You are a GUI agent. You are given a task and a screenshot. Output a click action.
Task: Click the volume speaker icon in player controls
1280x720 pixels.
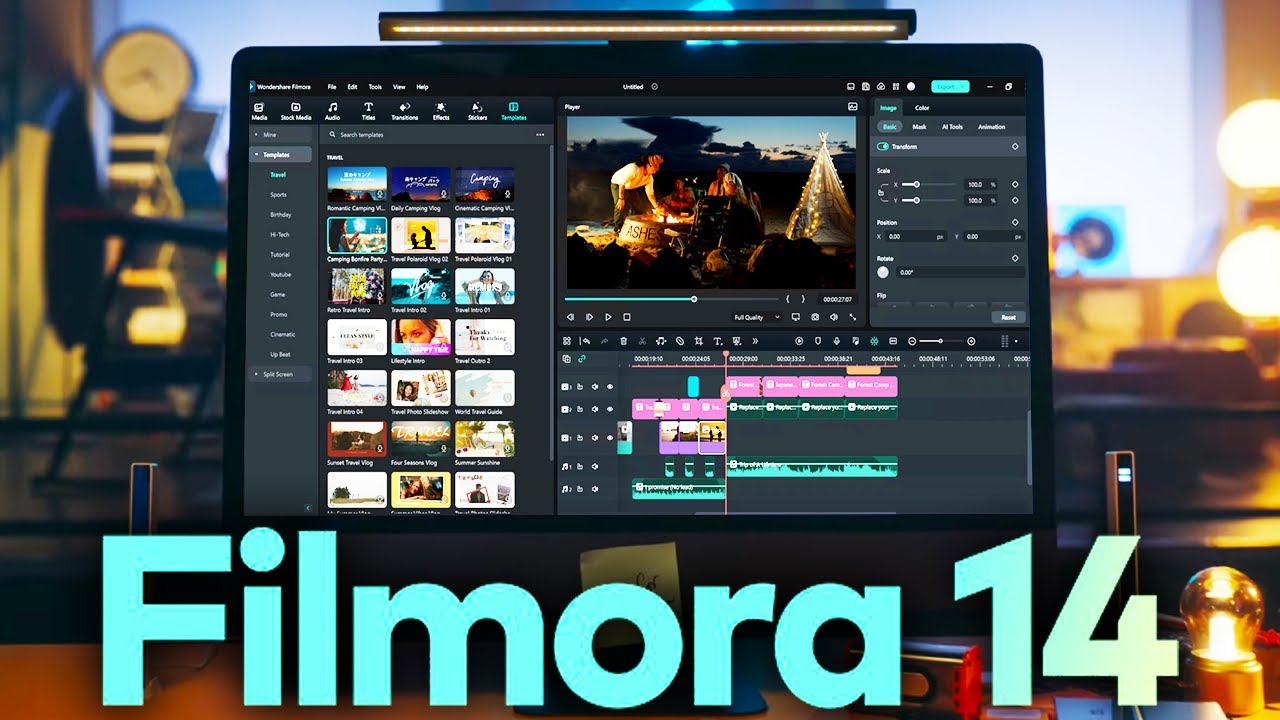click(x=834, y=317)
